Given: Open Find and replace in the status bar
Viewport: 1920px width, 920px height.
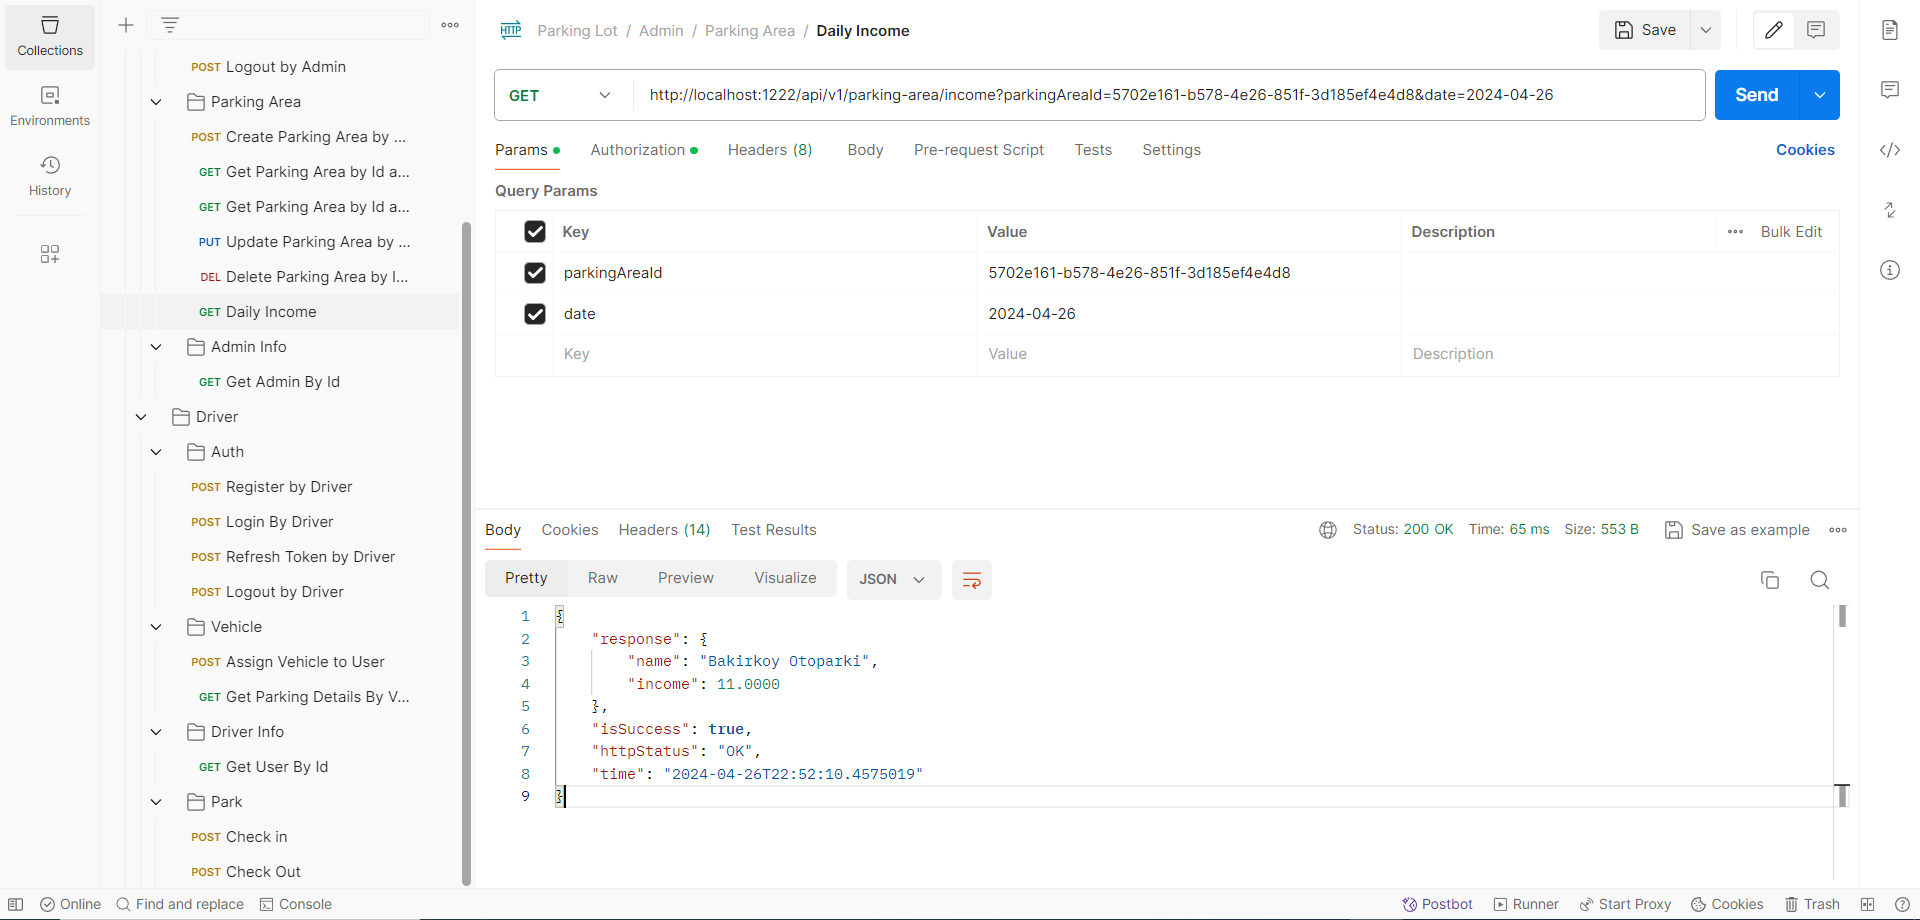Looking at the screenshot, I should [x=180, y=904].
